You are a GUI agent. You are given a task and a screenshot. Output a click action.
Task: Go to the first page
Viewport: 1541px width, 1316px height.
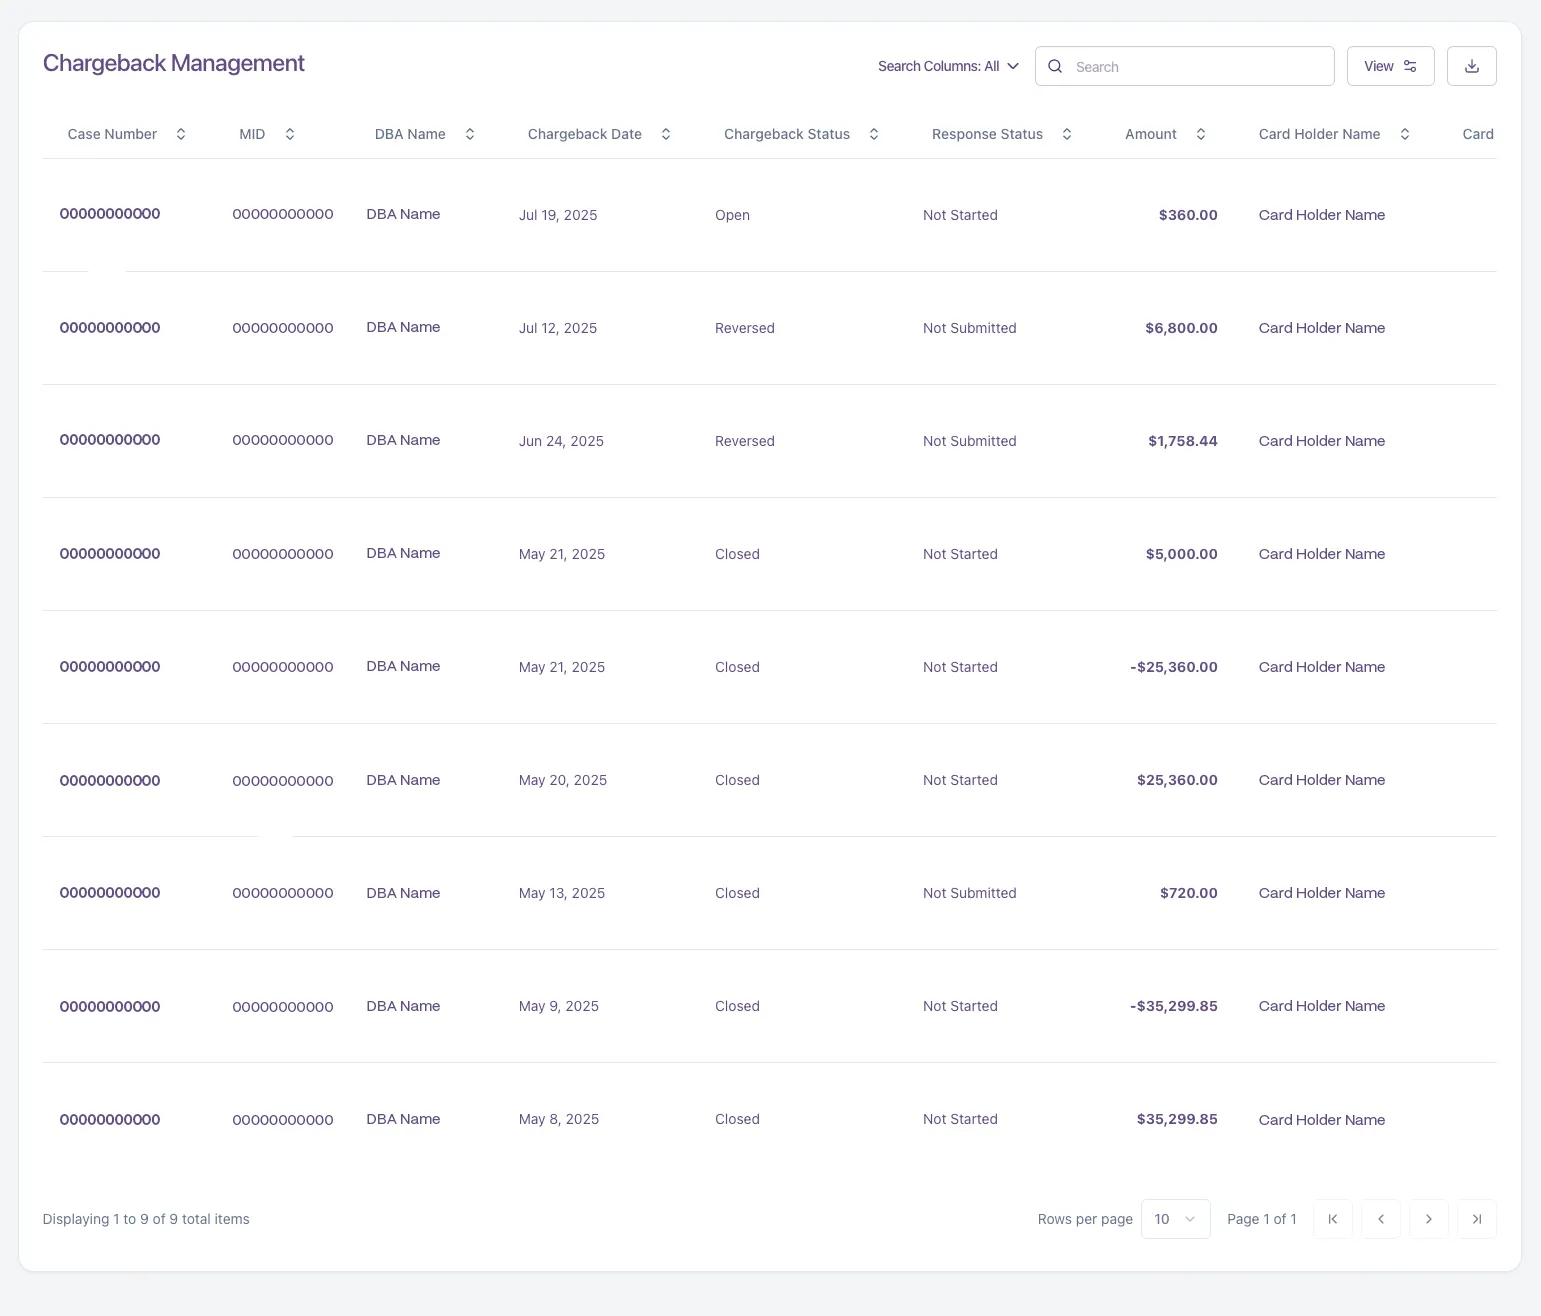[x=1332, y=1219]
